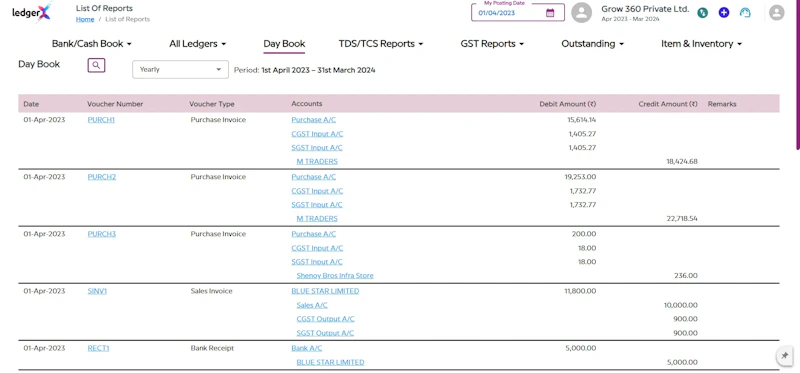The height and width of the screenshot is (373, 800).
Task: Expand the All Ledgers menu
Action: [x=197, y=44]
